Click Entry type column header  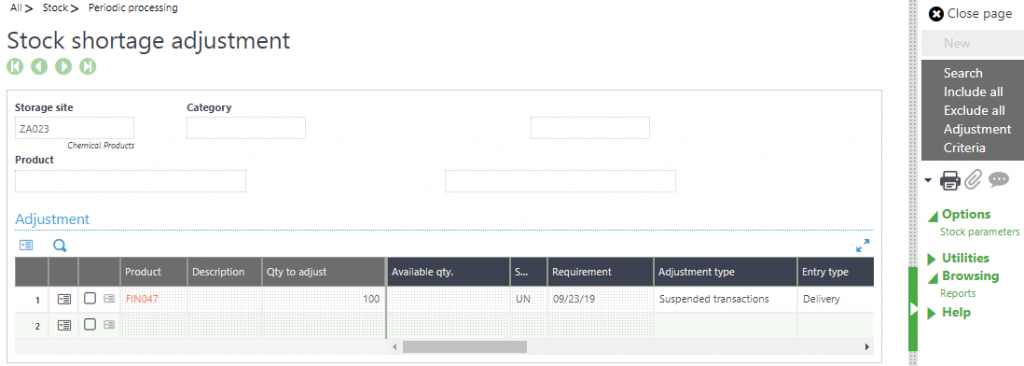[x=836, y=272]
